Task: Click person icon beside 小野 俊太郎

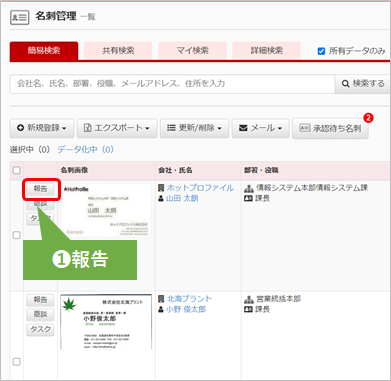Action: coord(161,309)
